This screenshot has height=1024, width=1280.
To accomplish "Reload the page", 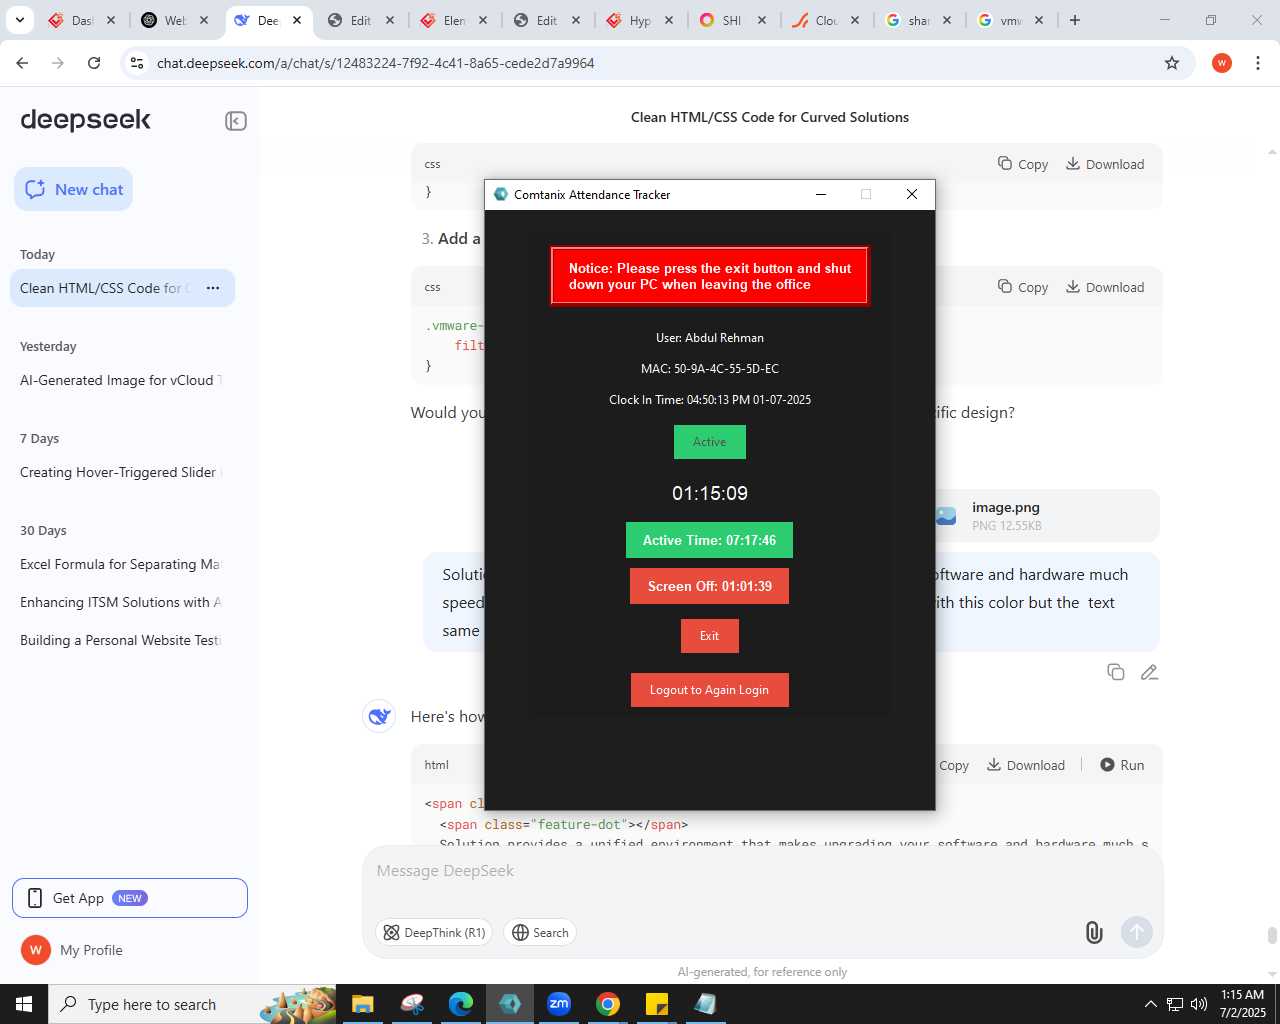I will [x=94, y=63].
